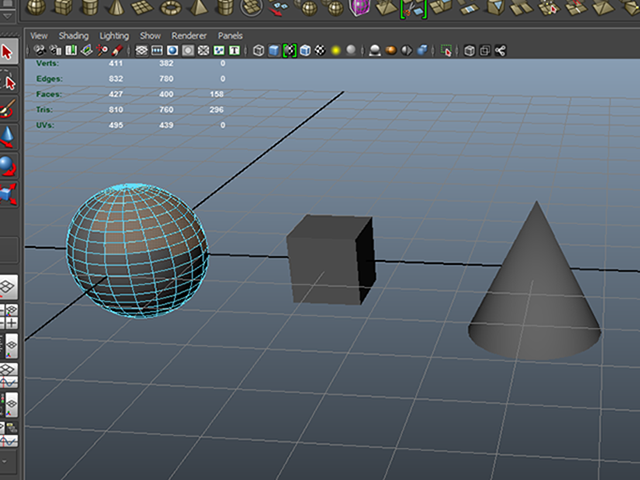The height and width of the screenshot is (480, 640).
Task: Switch to four-view layout
Action: pos(9,316)
